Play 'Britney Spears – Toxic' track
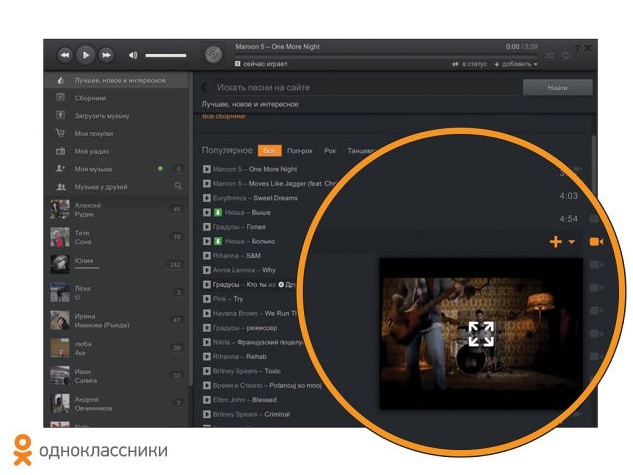The image size is (633, 475). click(x=207, y=371)
